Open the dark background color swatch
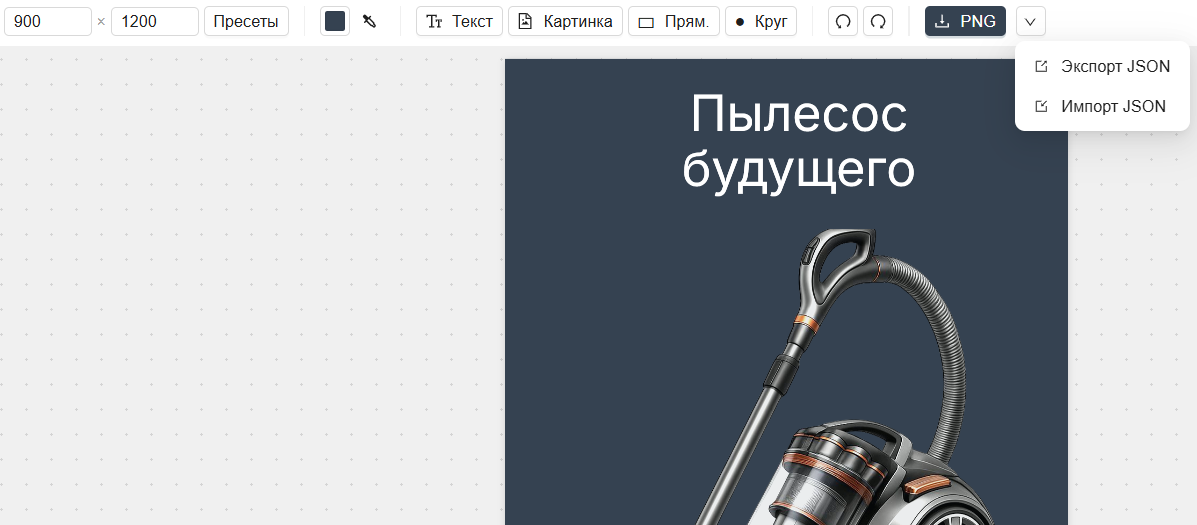 coord(335,21)
